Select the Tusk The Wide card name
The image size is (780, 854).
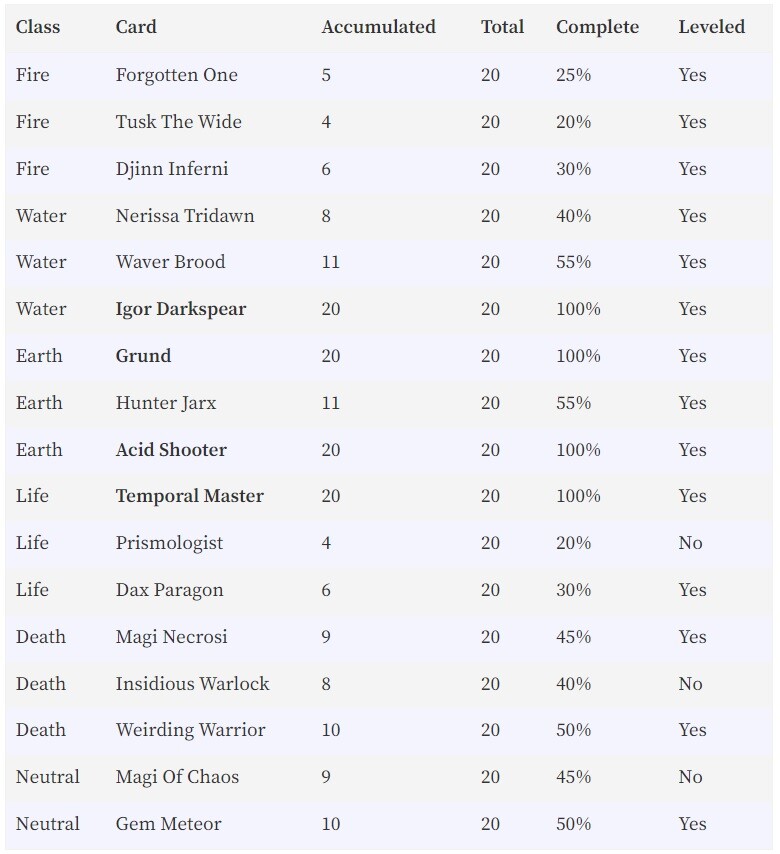[178, 121]
